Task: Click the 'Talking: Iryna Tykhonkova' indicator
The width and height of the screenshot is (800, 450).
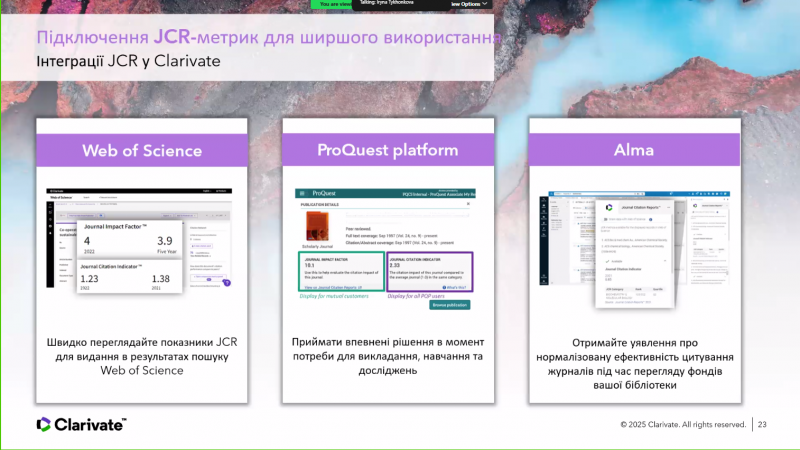Action: tap(387, 3)
